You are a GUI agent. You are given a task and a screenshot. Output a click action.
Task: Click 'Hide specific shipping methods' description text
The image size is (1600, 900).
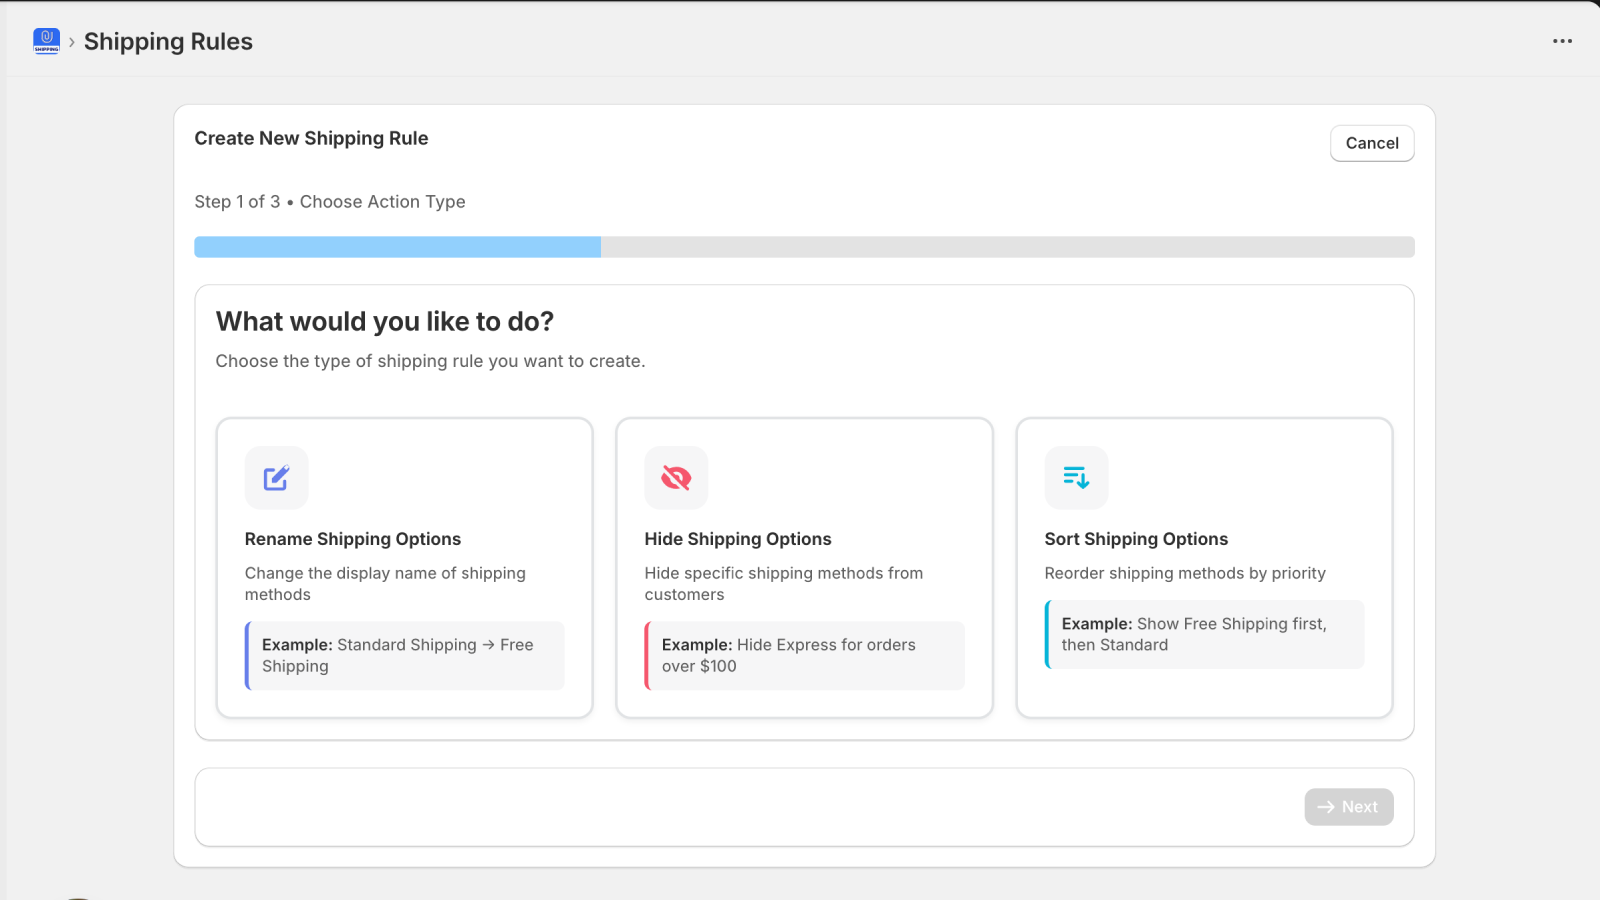(x=783, y=583)
